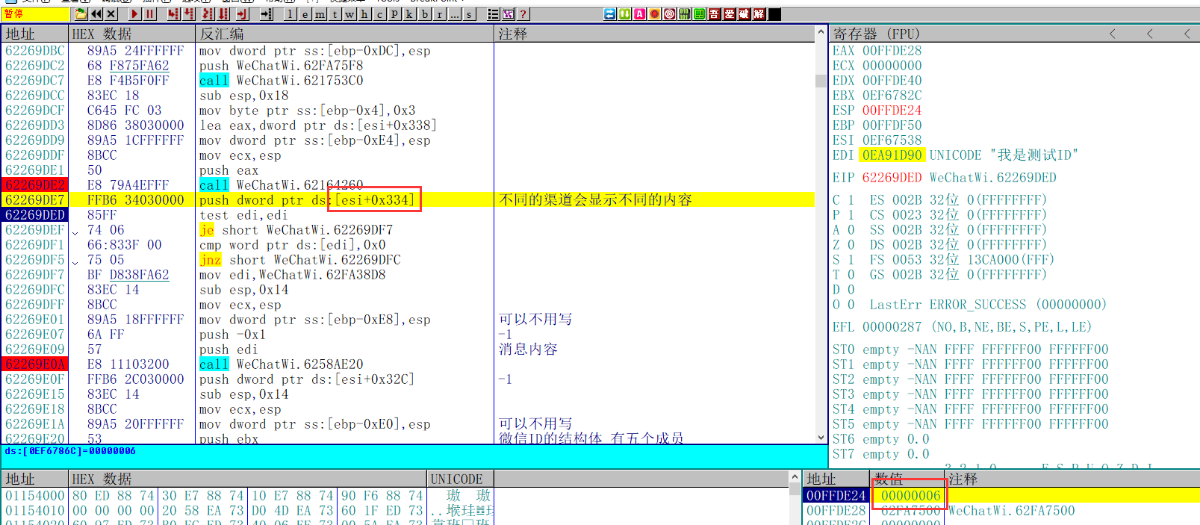
Task: Click the debugging options list icon
Action: coord(493,14)
